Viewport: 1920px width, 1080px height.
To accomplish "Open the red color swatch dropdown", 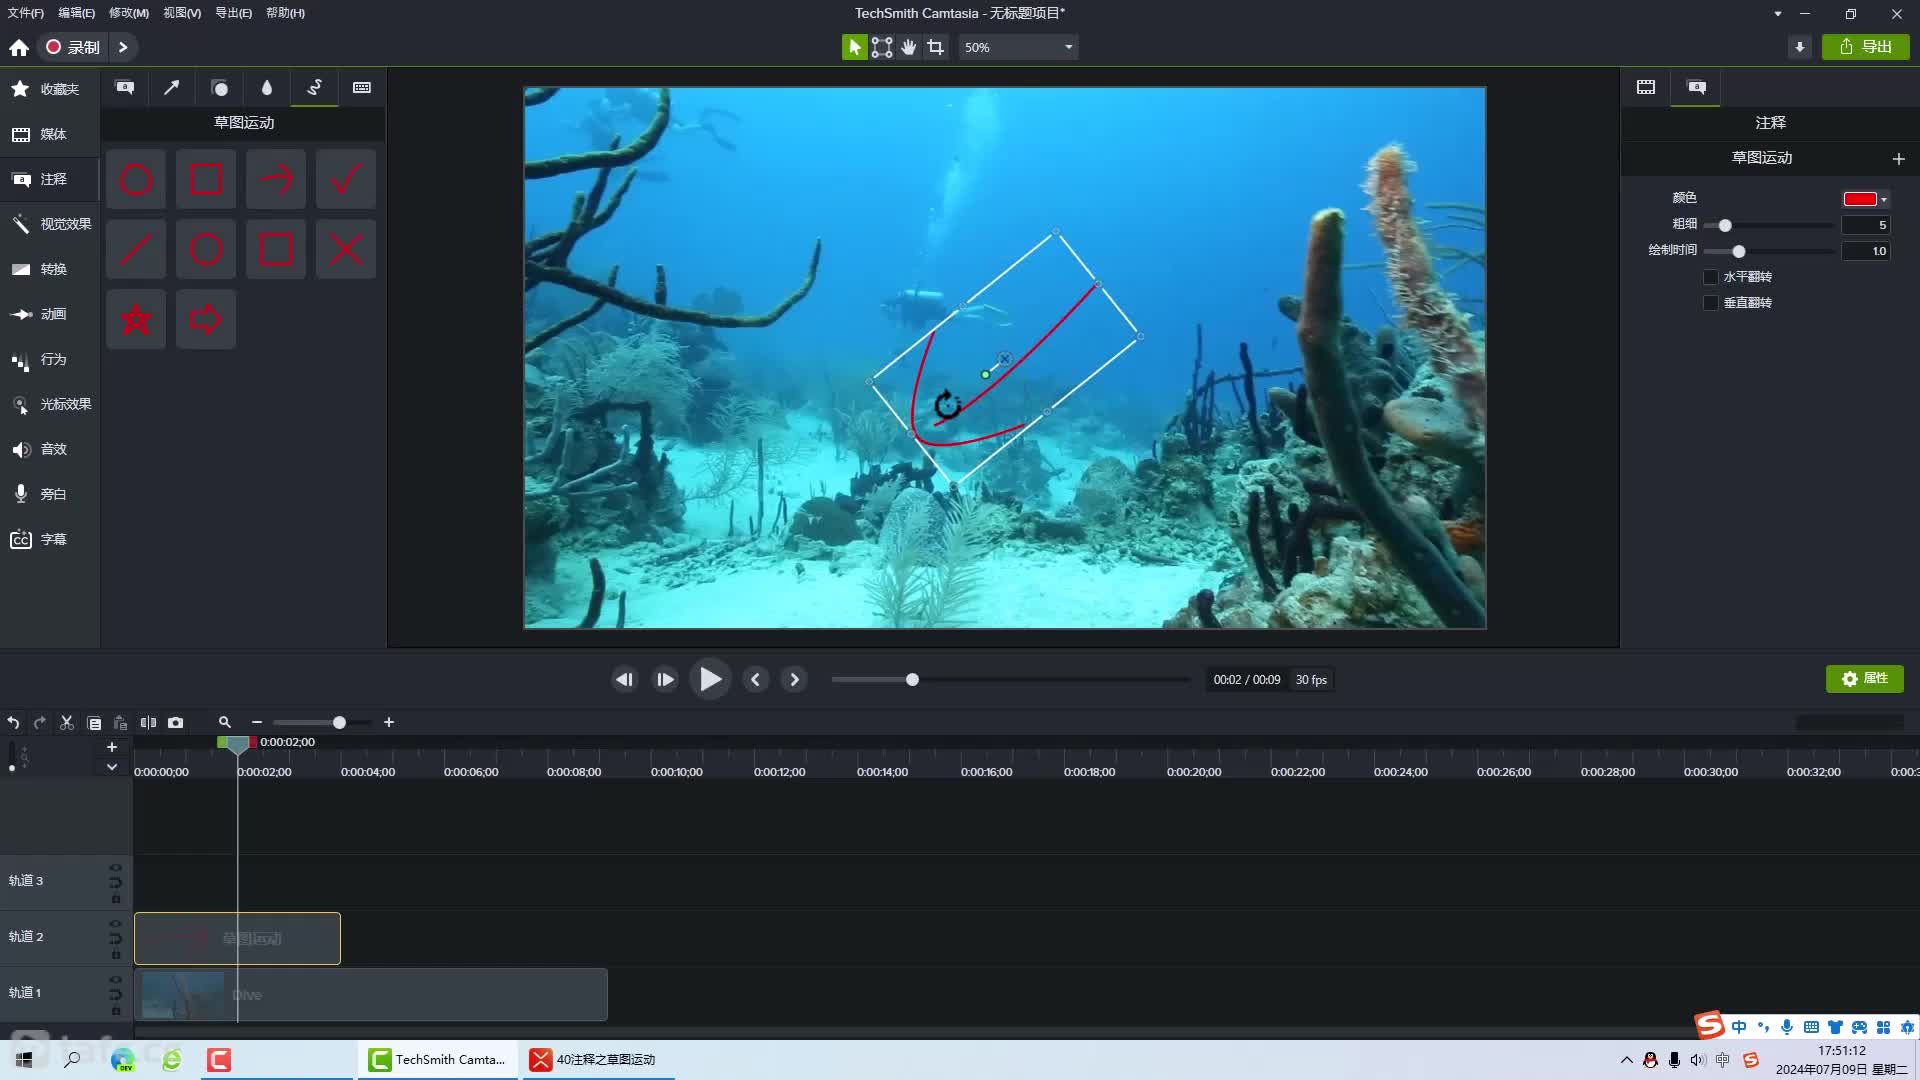I will click(x=1865, y=199).
